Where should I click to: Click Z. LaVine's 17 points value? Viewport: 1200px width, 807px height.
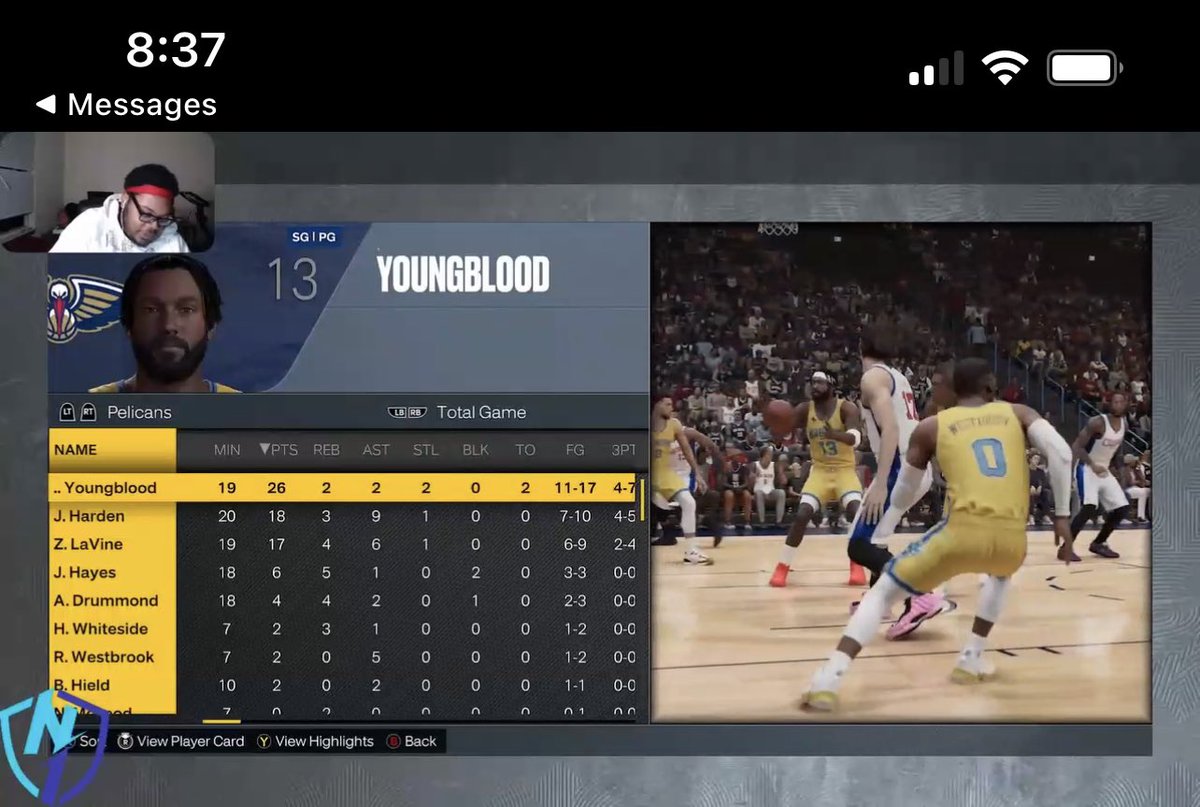(x=277, y=544)
